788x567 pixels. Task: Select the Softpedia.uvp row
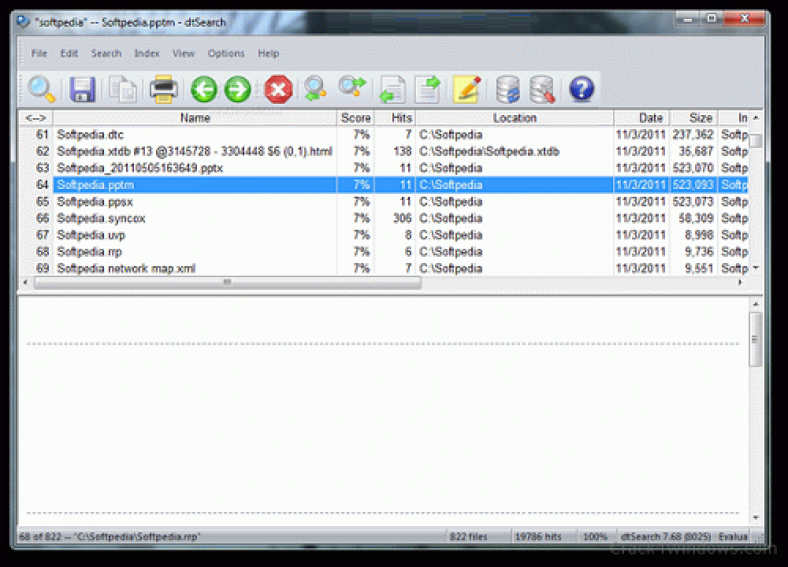pos(383,235)
